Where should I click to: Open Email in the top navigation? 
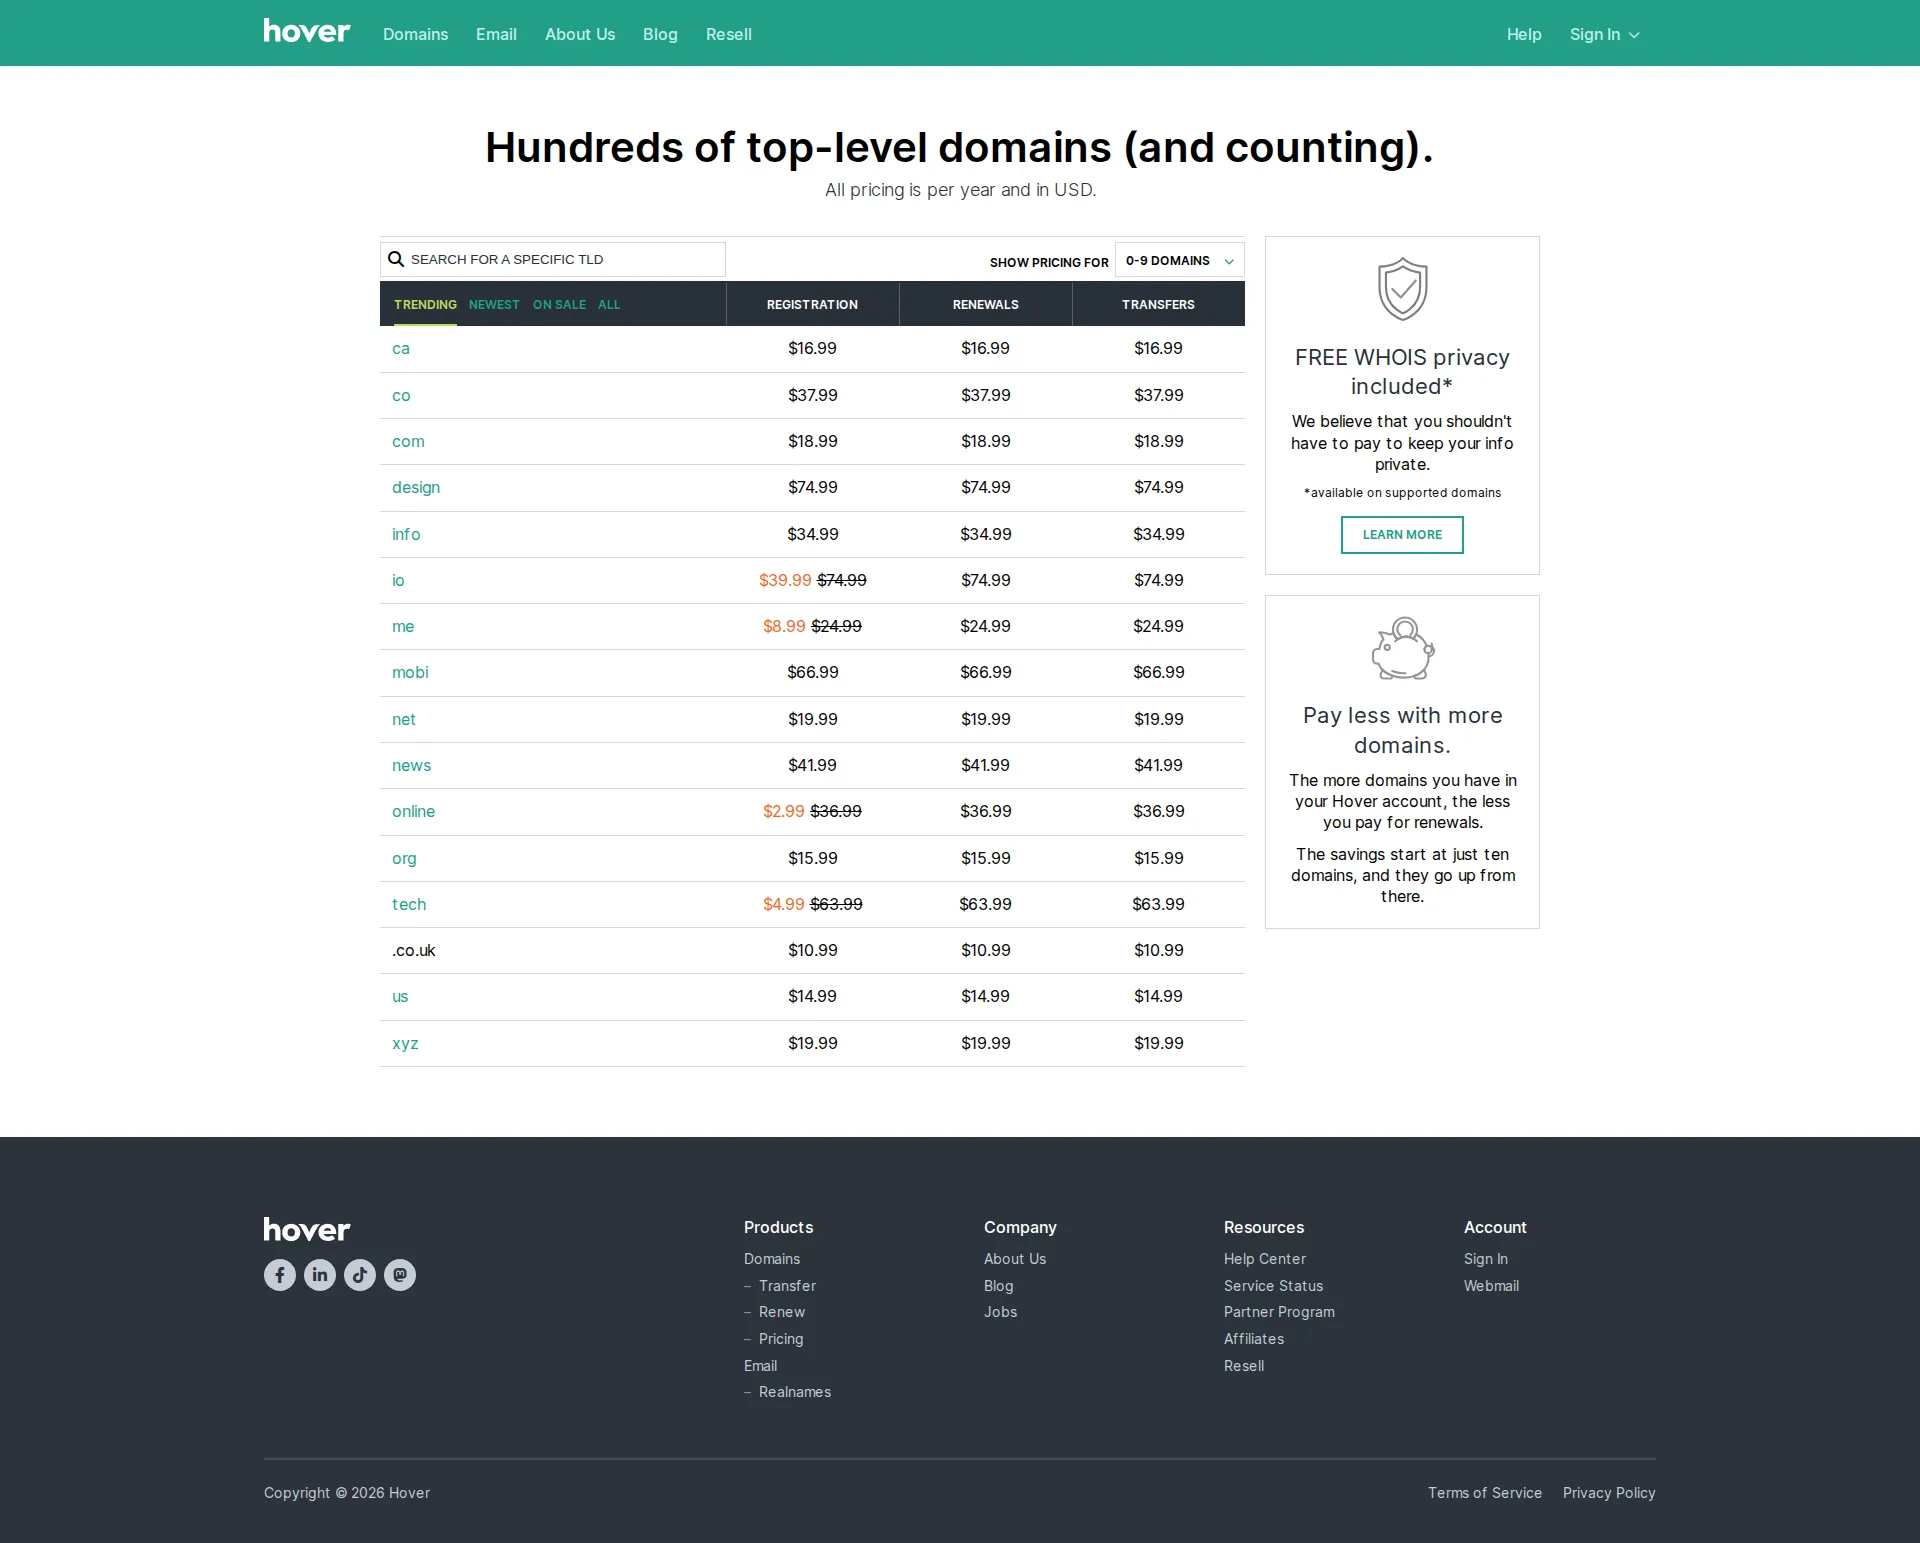click(496, 34)
